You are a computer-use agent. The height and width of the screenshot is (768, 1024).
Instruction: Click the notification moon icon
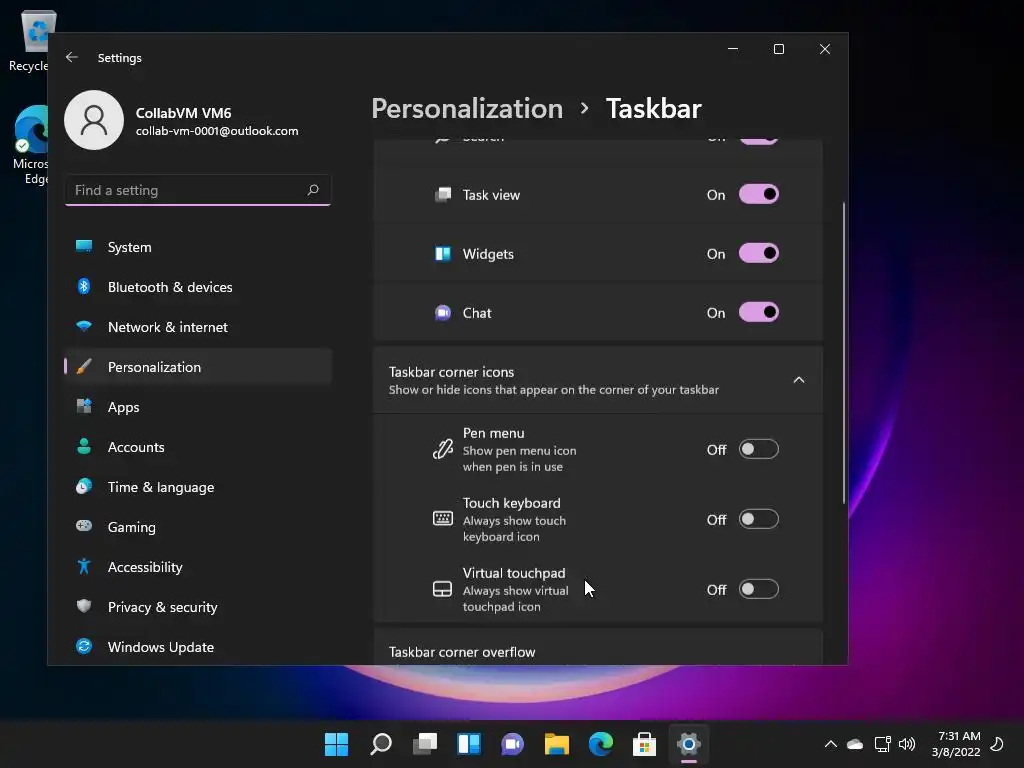997,744
